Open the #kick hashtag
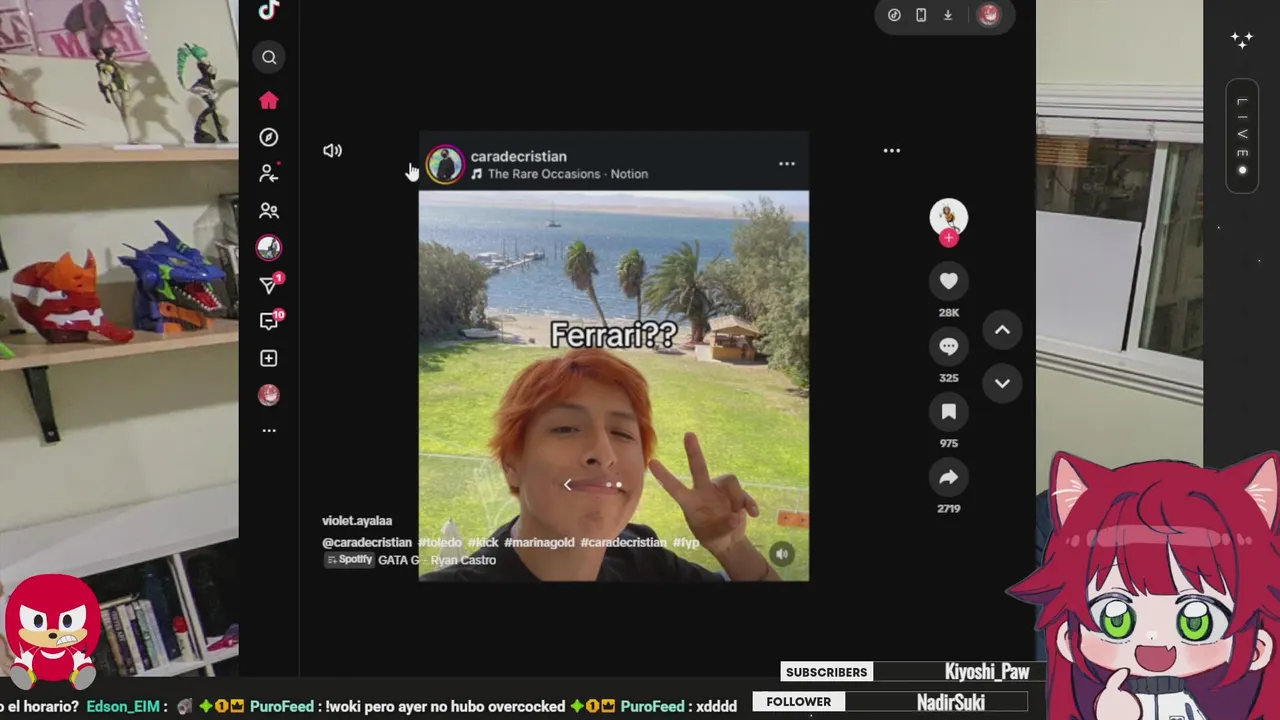Screen dimensions: 1280x720 pyautogui.click(x=482, y=543)
